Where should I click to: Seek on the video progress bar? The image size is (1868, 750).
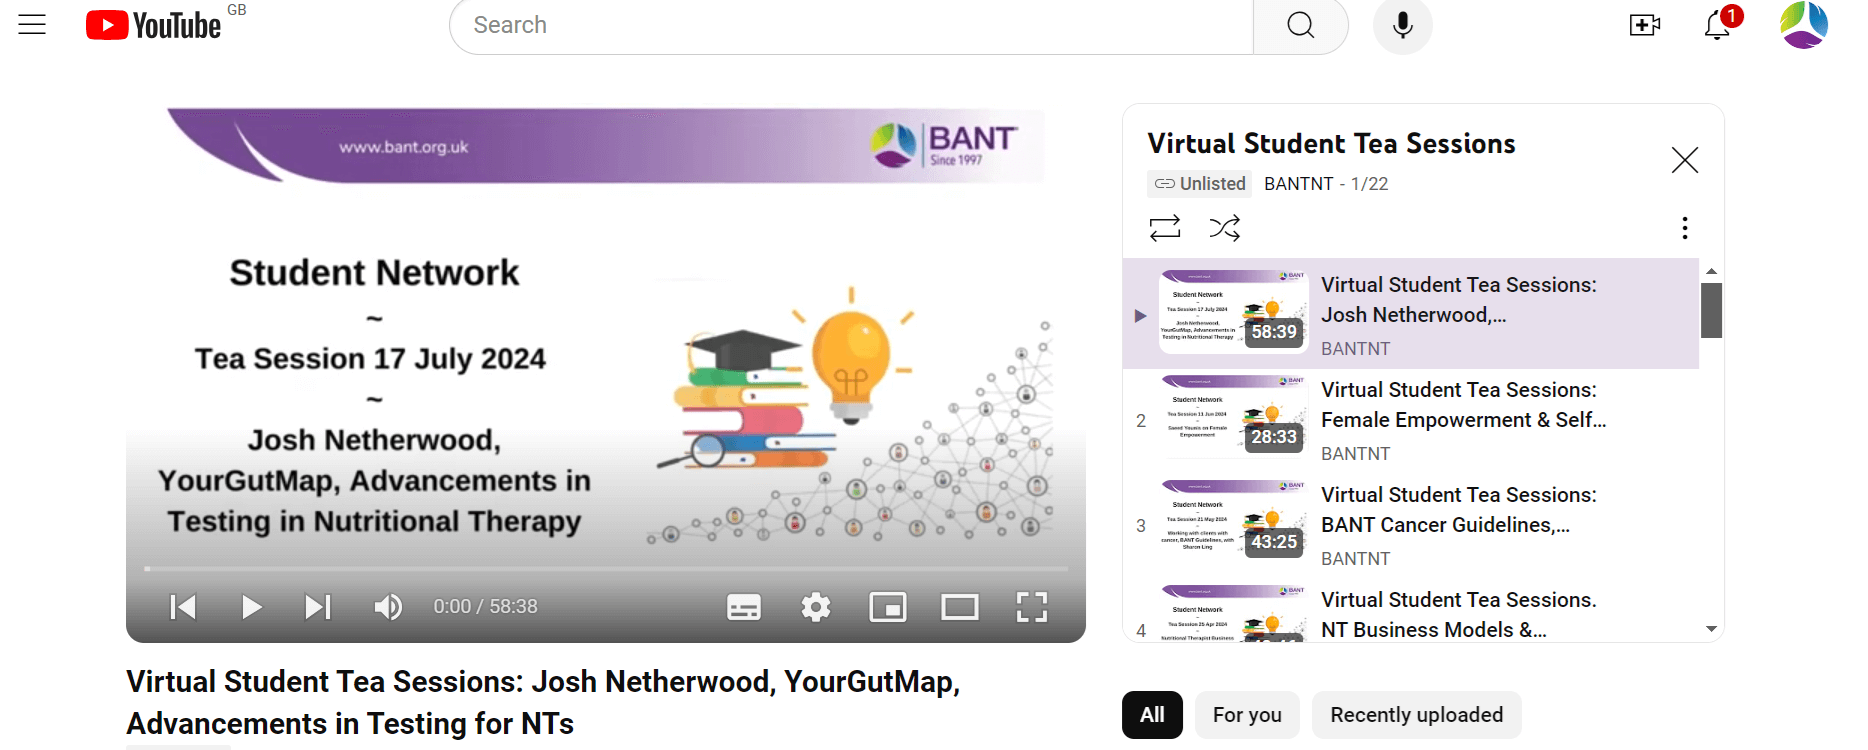click(606, 568)
